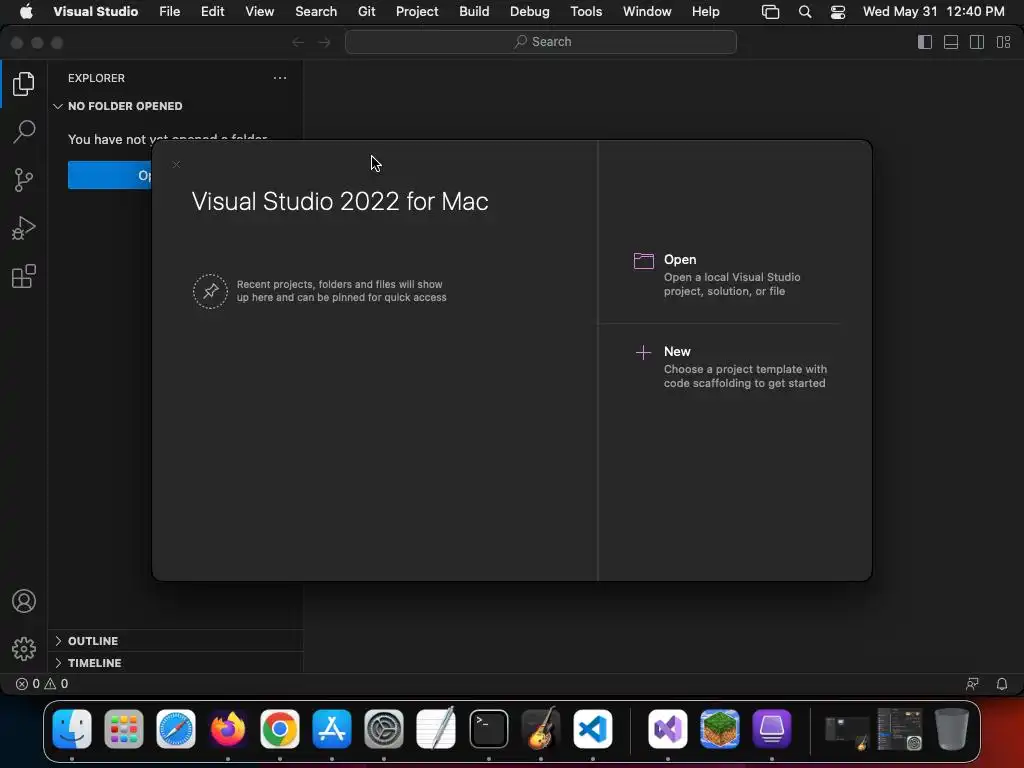Image resolution: width=1024 pixels, height=768 pixels.
Task: Launch Safari from the Dock
Action: tap(176, 729)
